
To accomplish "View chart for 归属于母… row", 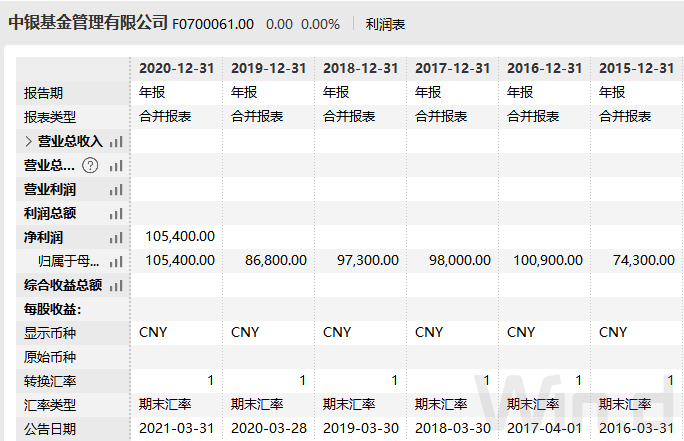I will tap(116, 261).
